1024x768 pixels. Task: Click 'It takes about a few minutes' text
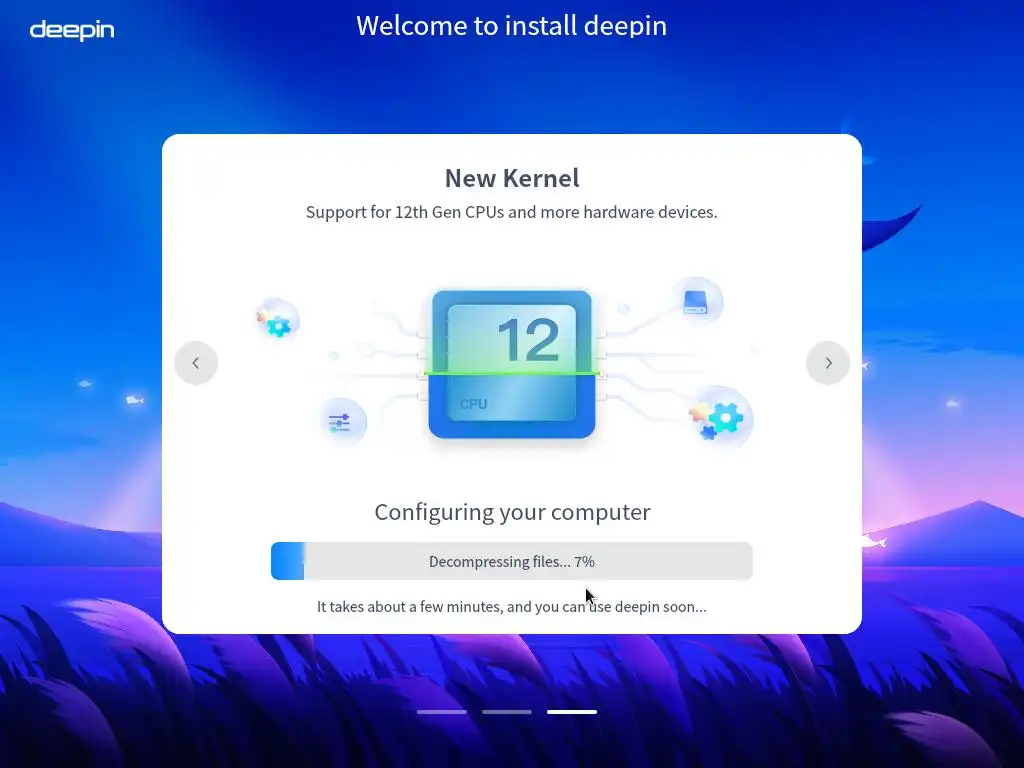(x=512, y=607)
